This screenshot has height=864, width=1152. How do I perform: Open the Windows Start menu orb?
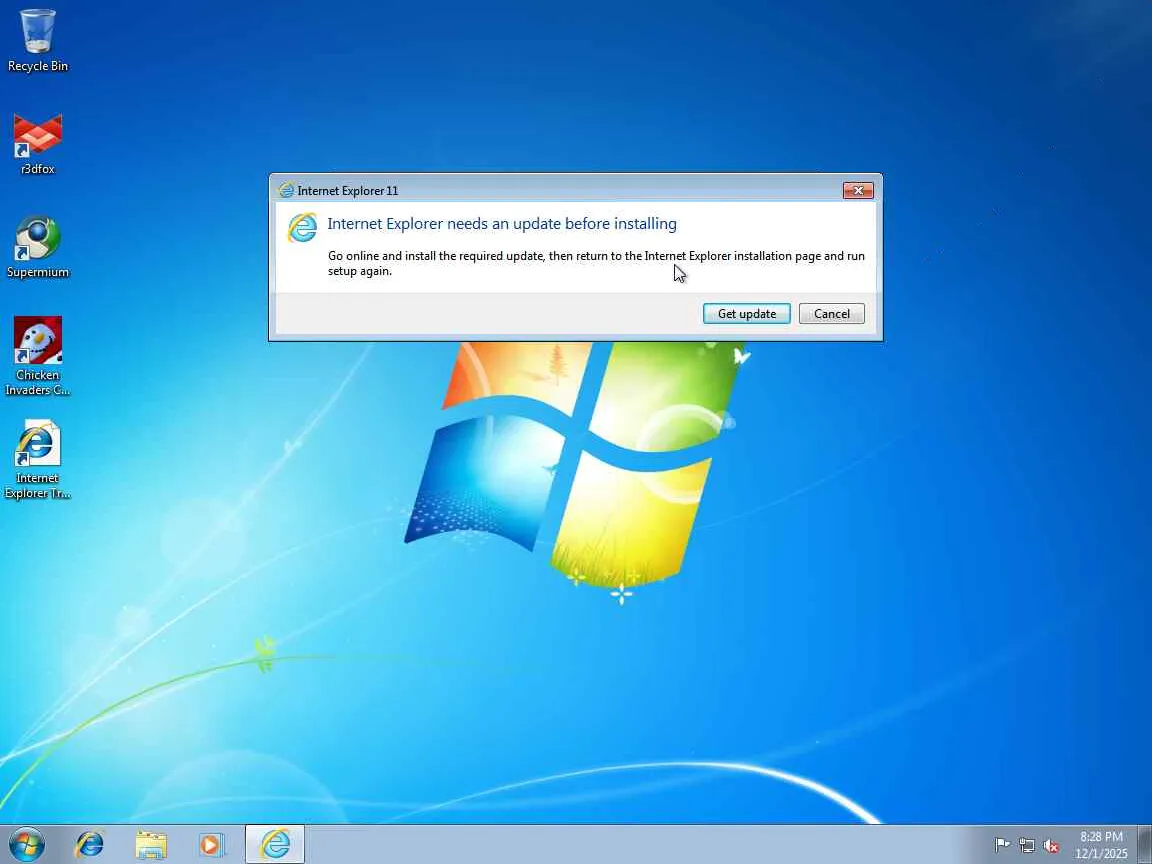tap(26, 844)
